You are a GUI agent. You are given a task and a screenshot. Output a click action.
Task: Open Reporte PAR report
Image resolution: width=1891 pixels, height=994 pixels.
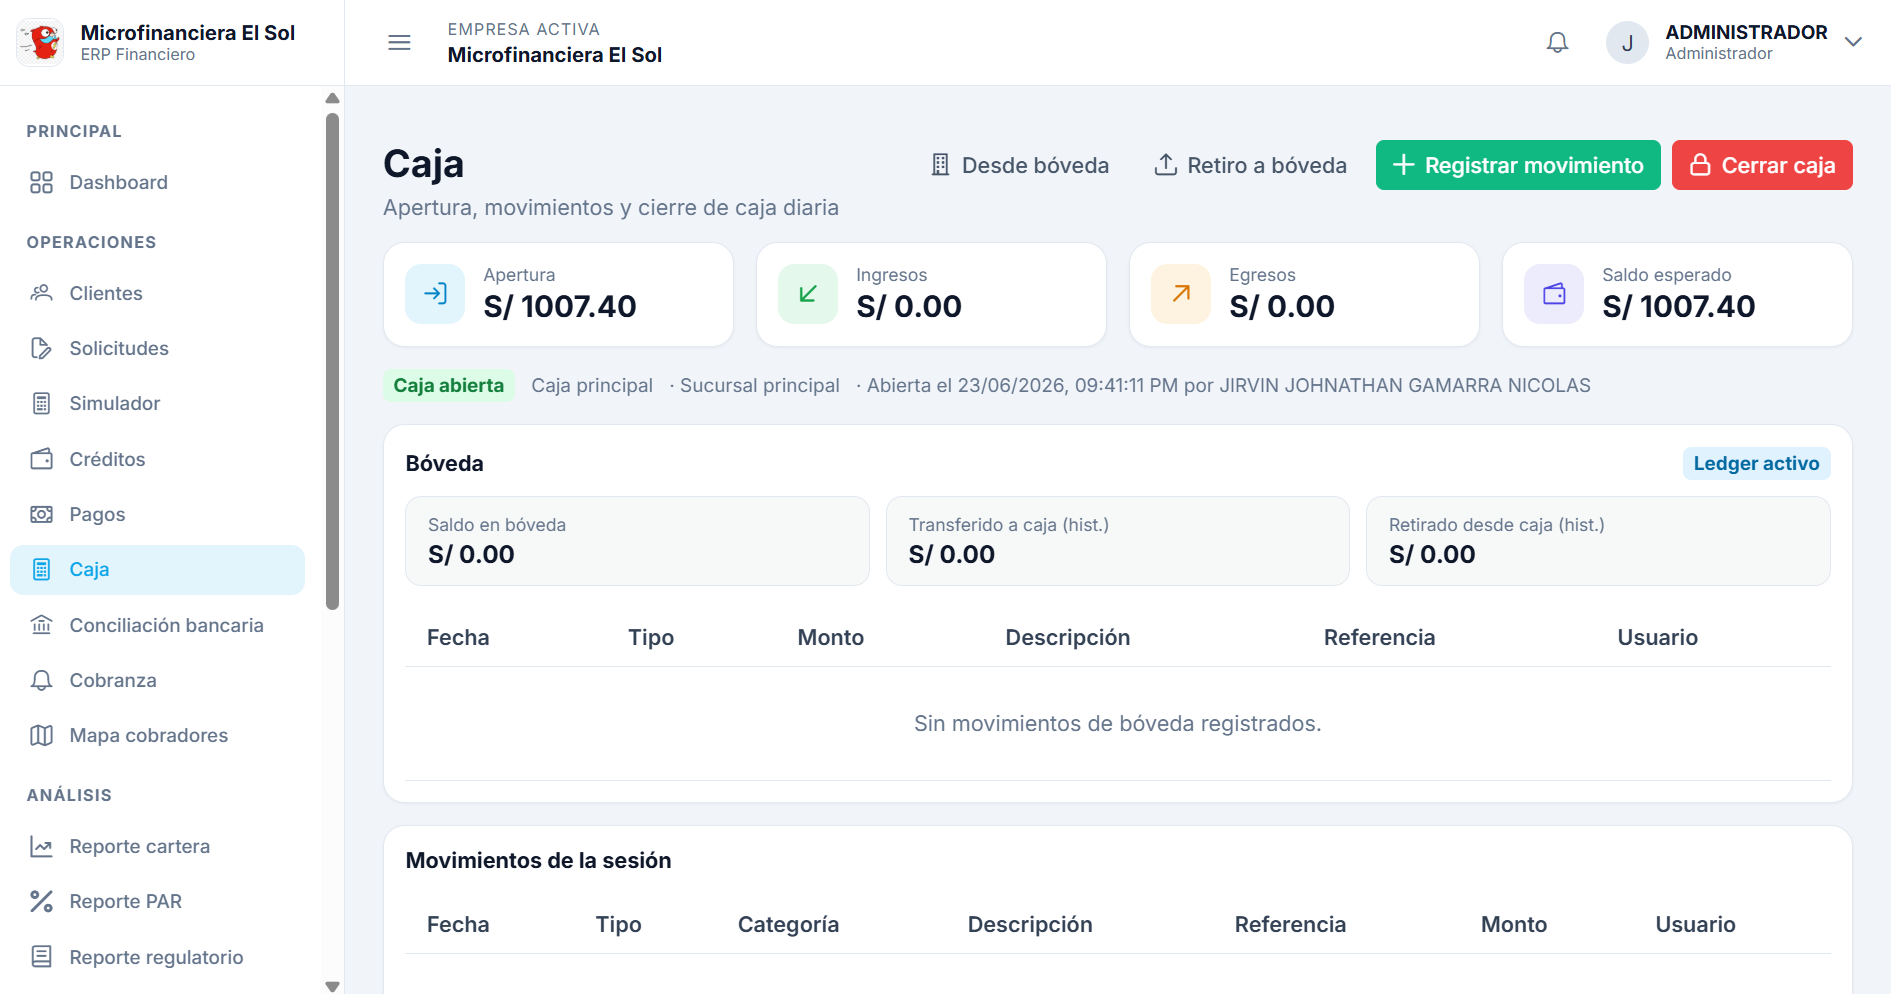[x=157, y=901]
